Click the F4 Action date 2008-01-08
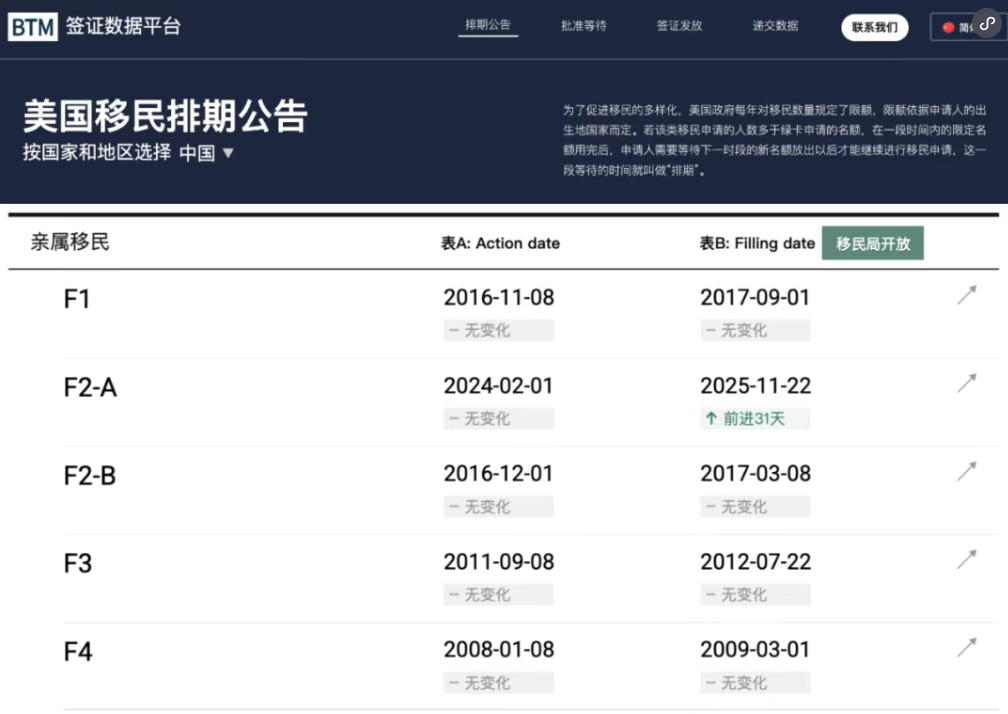The image size is (1008, 714). coord(498,649)
